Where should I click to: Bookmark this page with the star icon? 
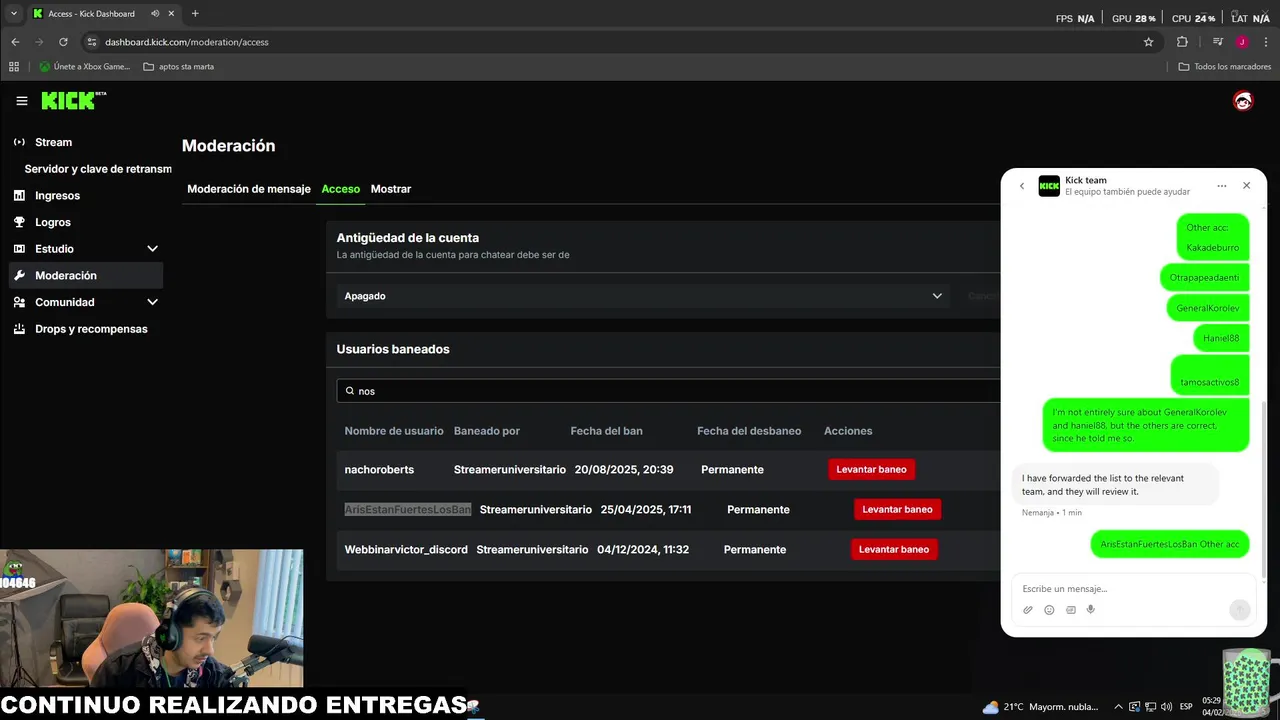(1148, 42)
